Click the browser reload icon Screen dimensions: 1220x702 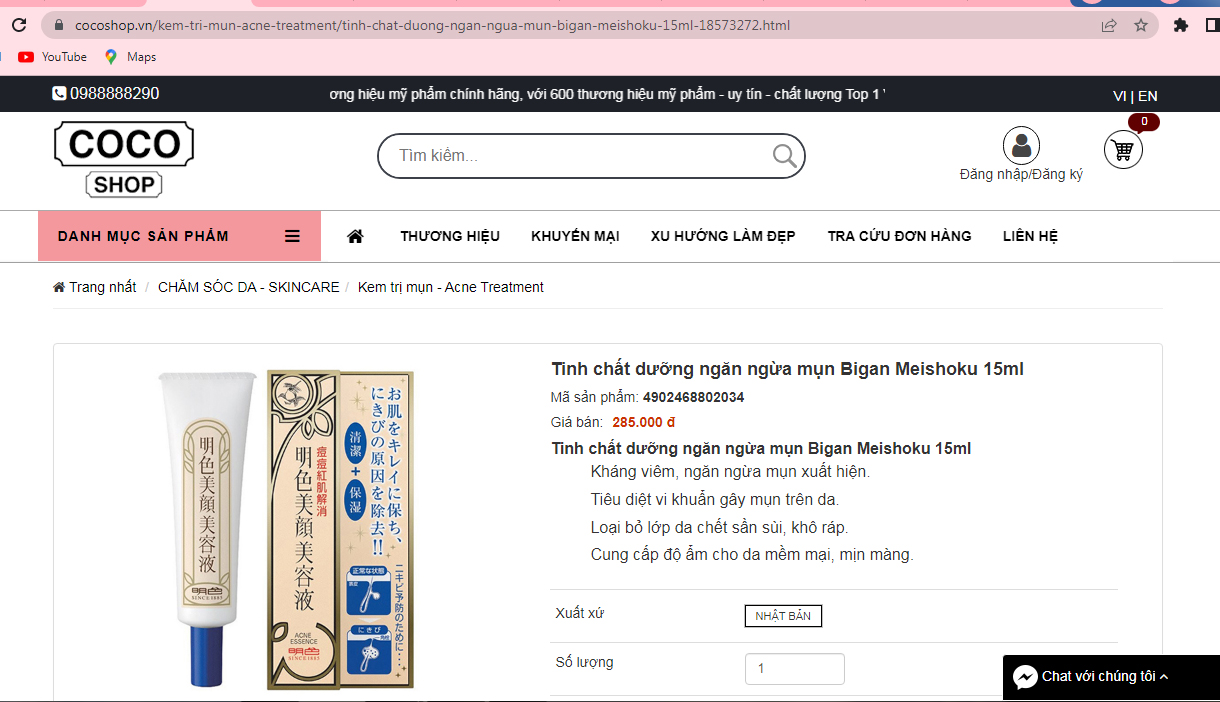coord(19,25)
